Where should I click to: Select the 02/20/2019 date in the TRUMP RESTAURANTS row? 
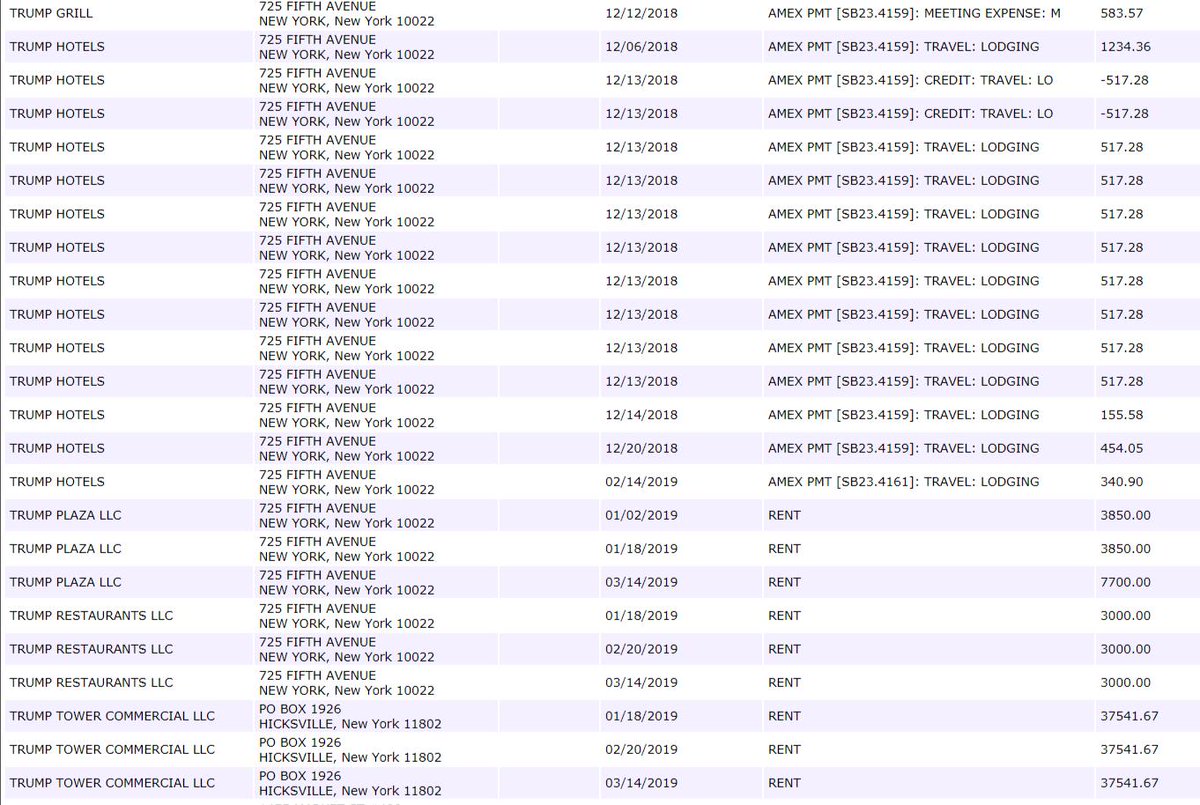point(642,649)
